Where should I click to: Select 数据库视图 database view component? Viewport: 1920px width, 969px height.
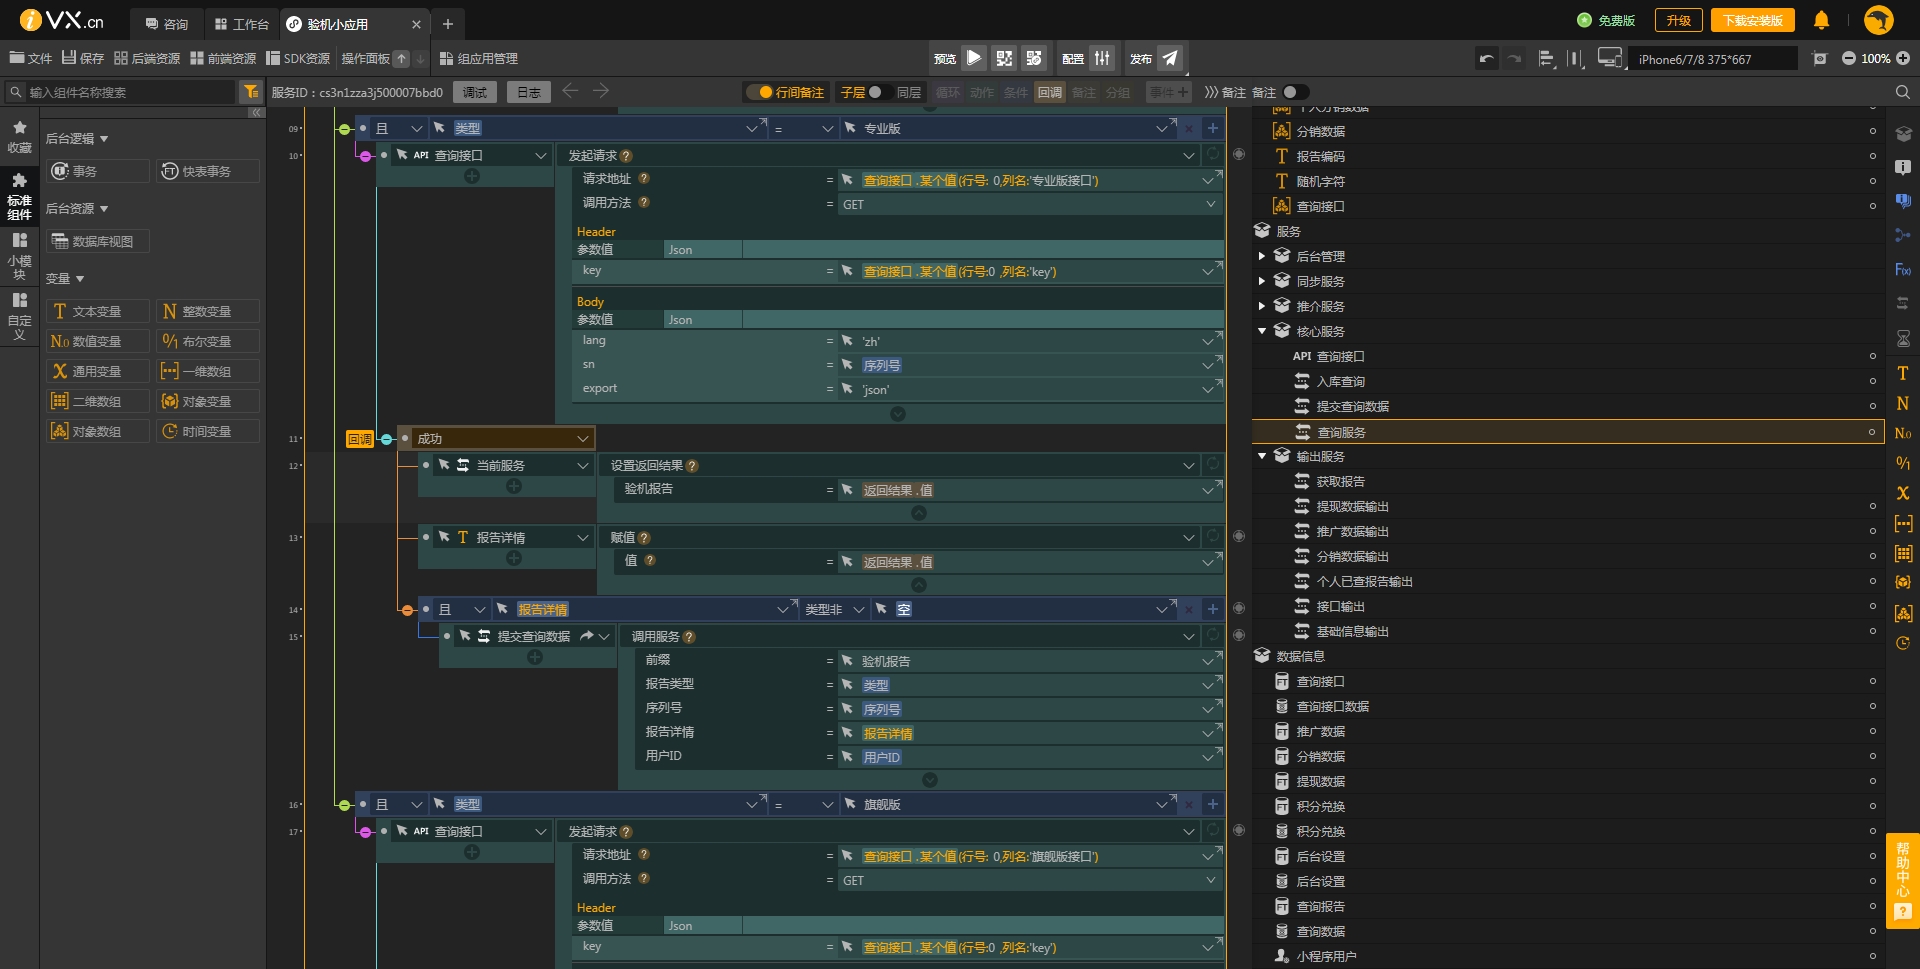click(x=98, y=241)
